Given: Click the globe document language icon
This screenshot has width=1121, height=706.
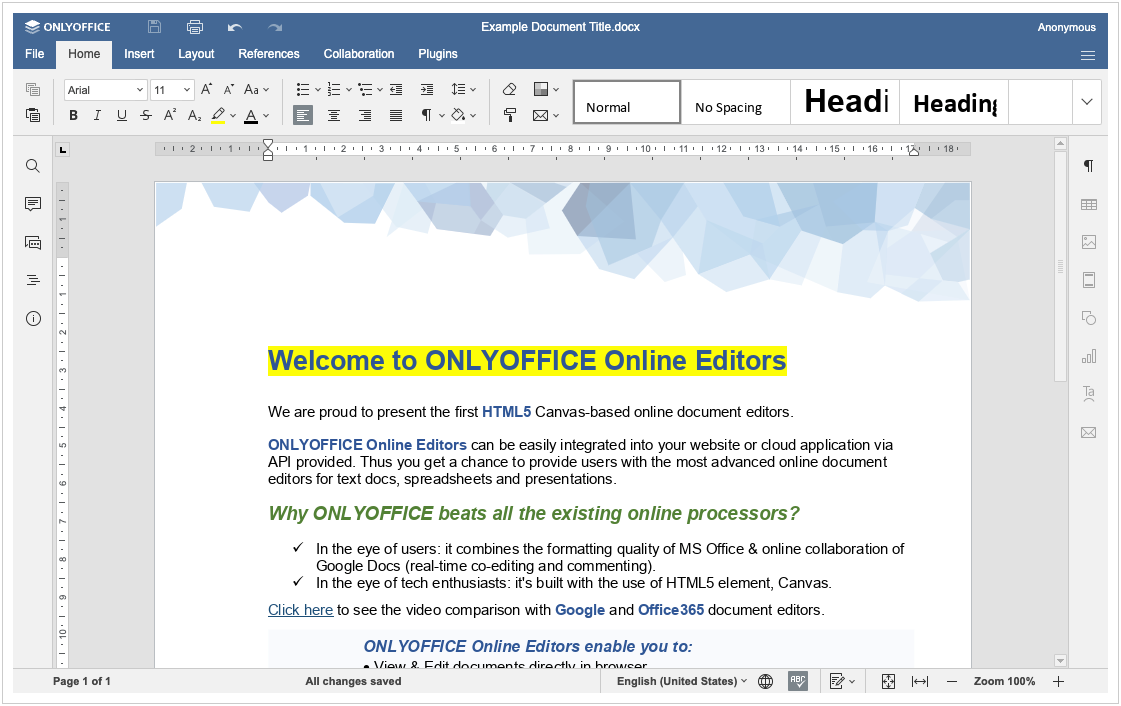Looking at the screenshot, I should click(x=765, y=682).
